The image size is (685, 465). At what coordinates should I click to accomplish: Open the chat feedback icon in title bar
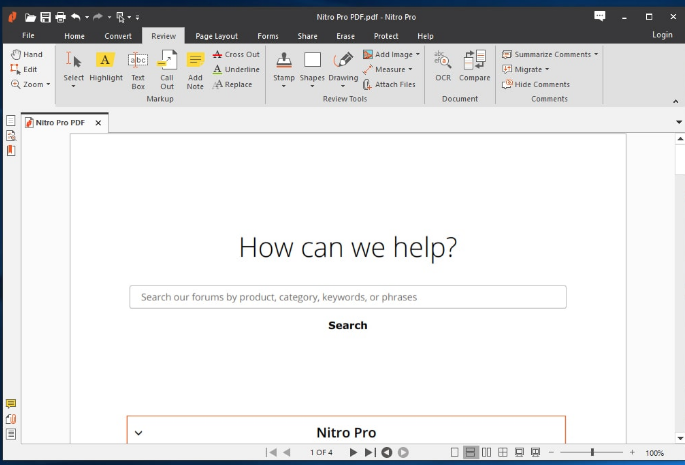(600, 17)
